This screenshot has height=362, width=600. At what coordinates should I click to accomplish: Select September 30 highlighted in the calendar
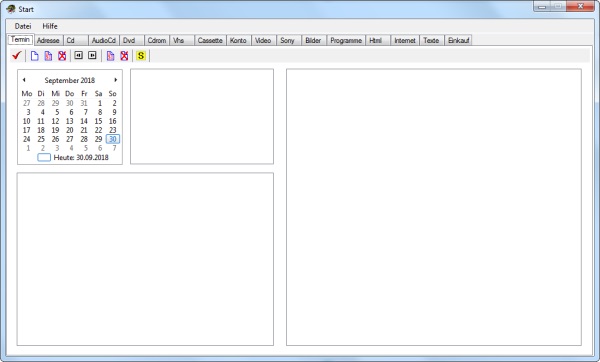coord(112,139)
